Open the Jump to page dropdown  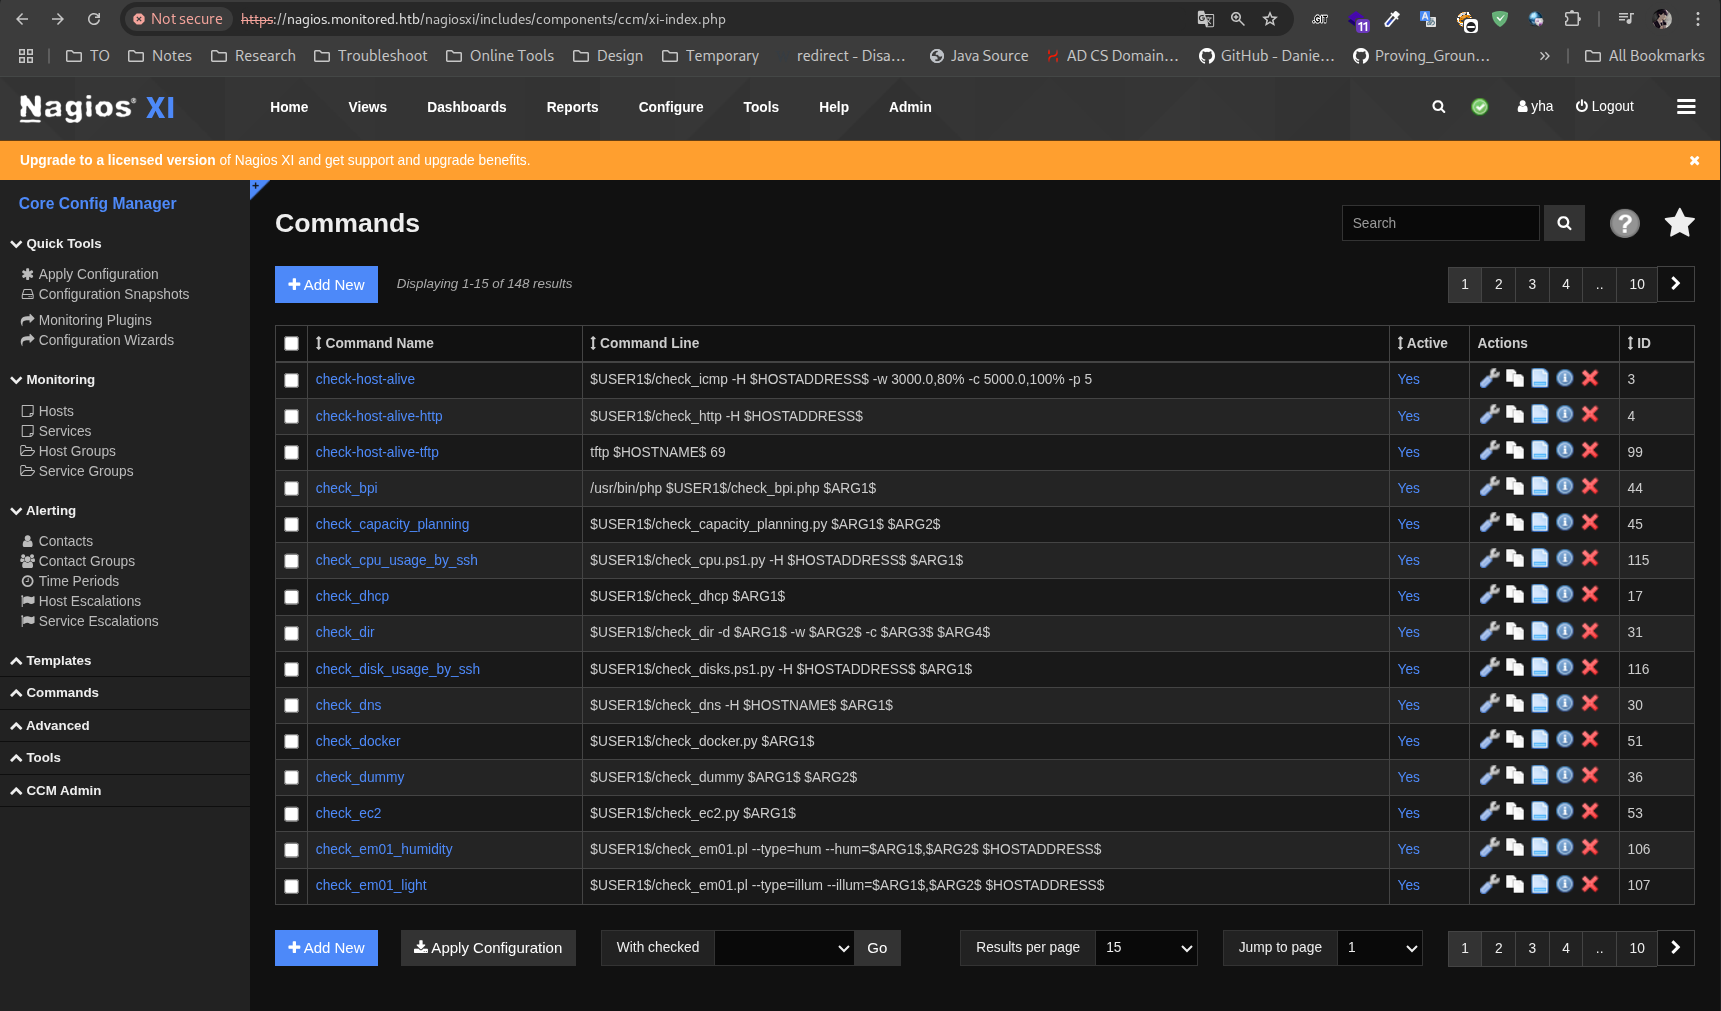tap(1379, 948)
